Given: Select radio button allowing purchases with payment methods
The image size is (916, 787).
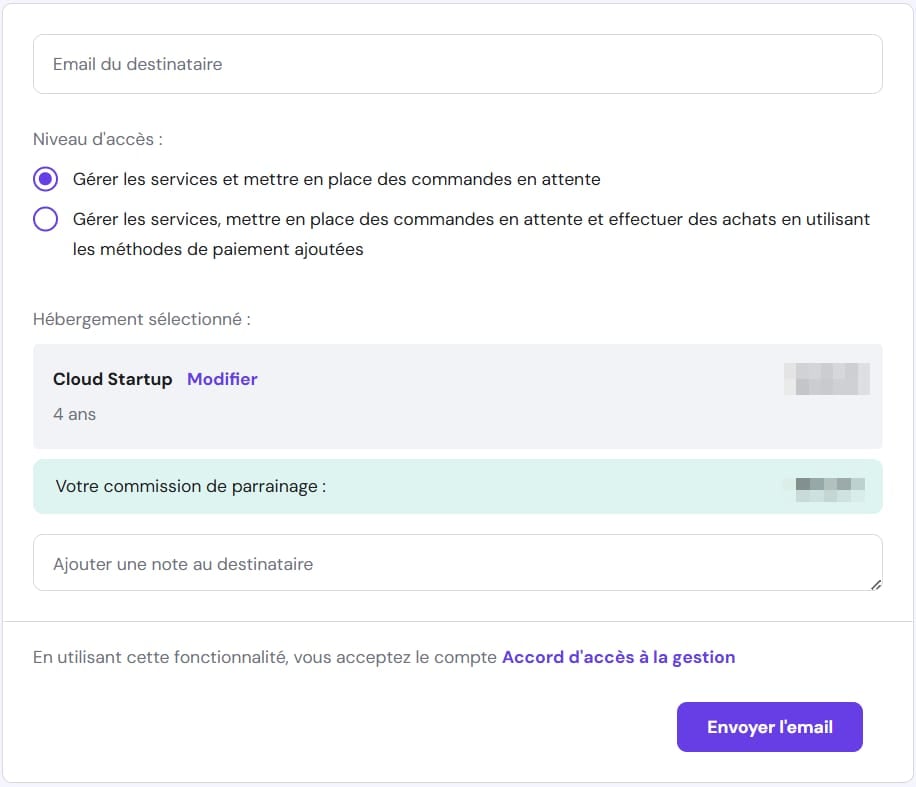Looking at the screenshot, I should (x=45, y=219).
